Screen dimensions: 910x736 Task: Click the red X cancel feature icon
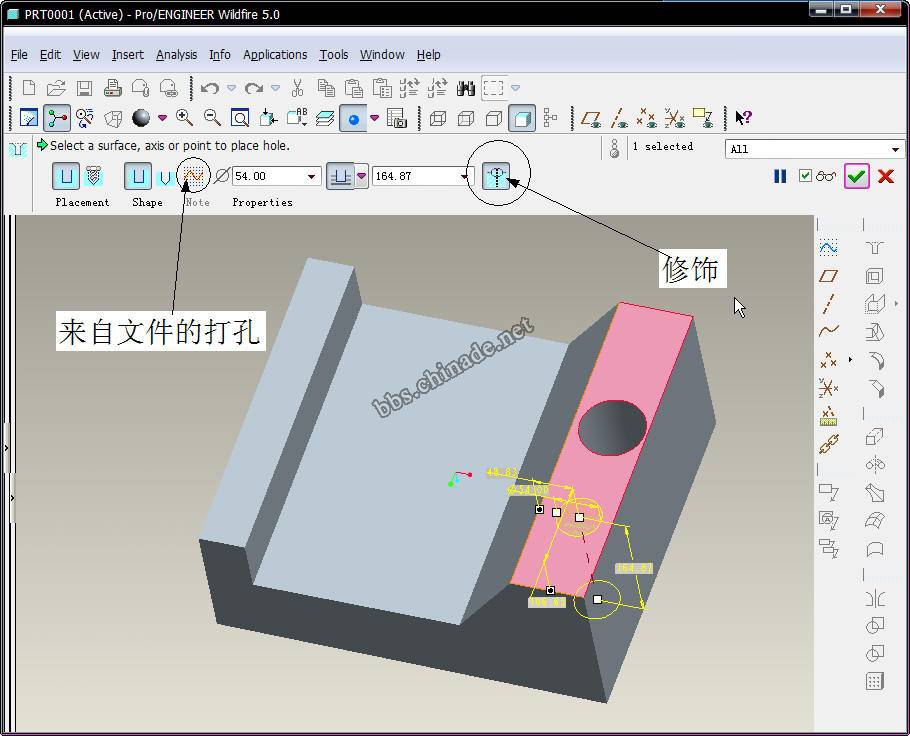pos(885,176)
